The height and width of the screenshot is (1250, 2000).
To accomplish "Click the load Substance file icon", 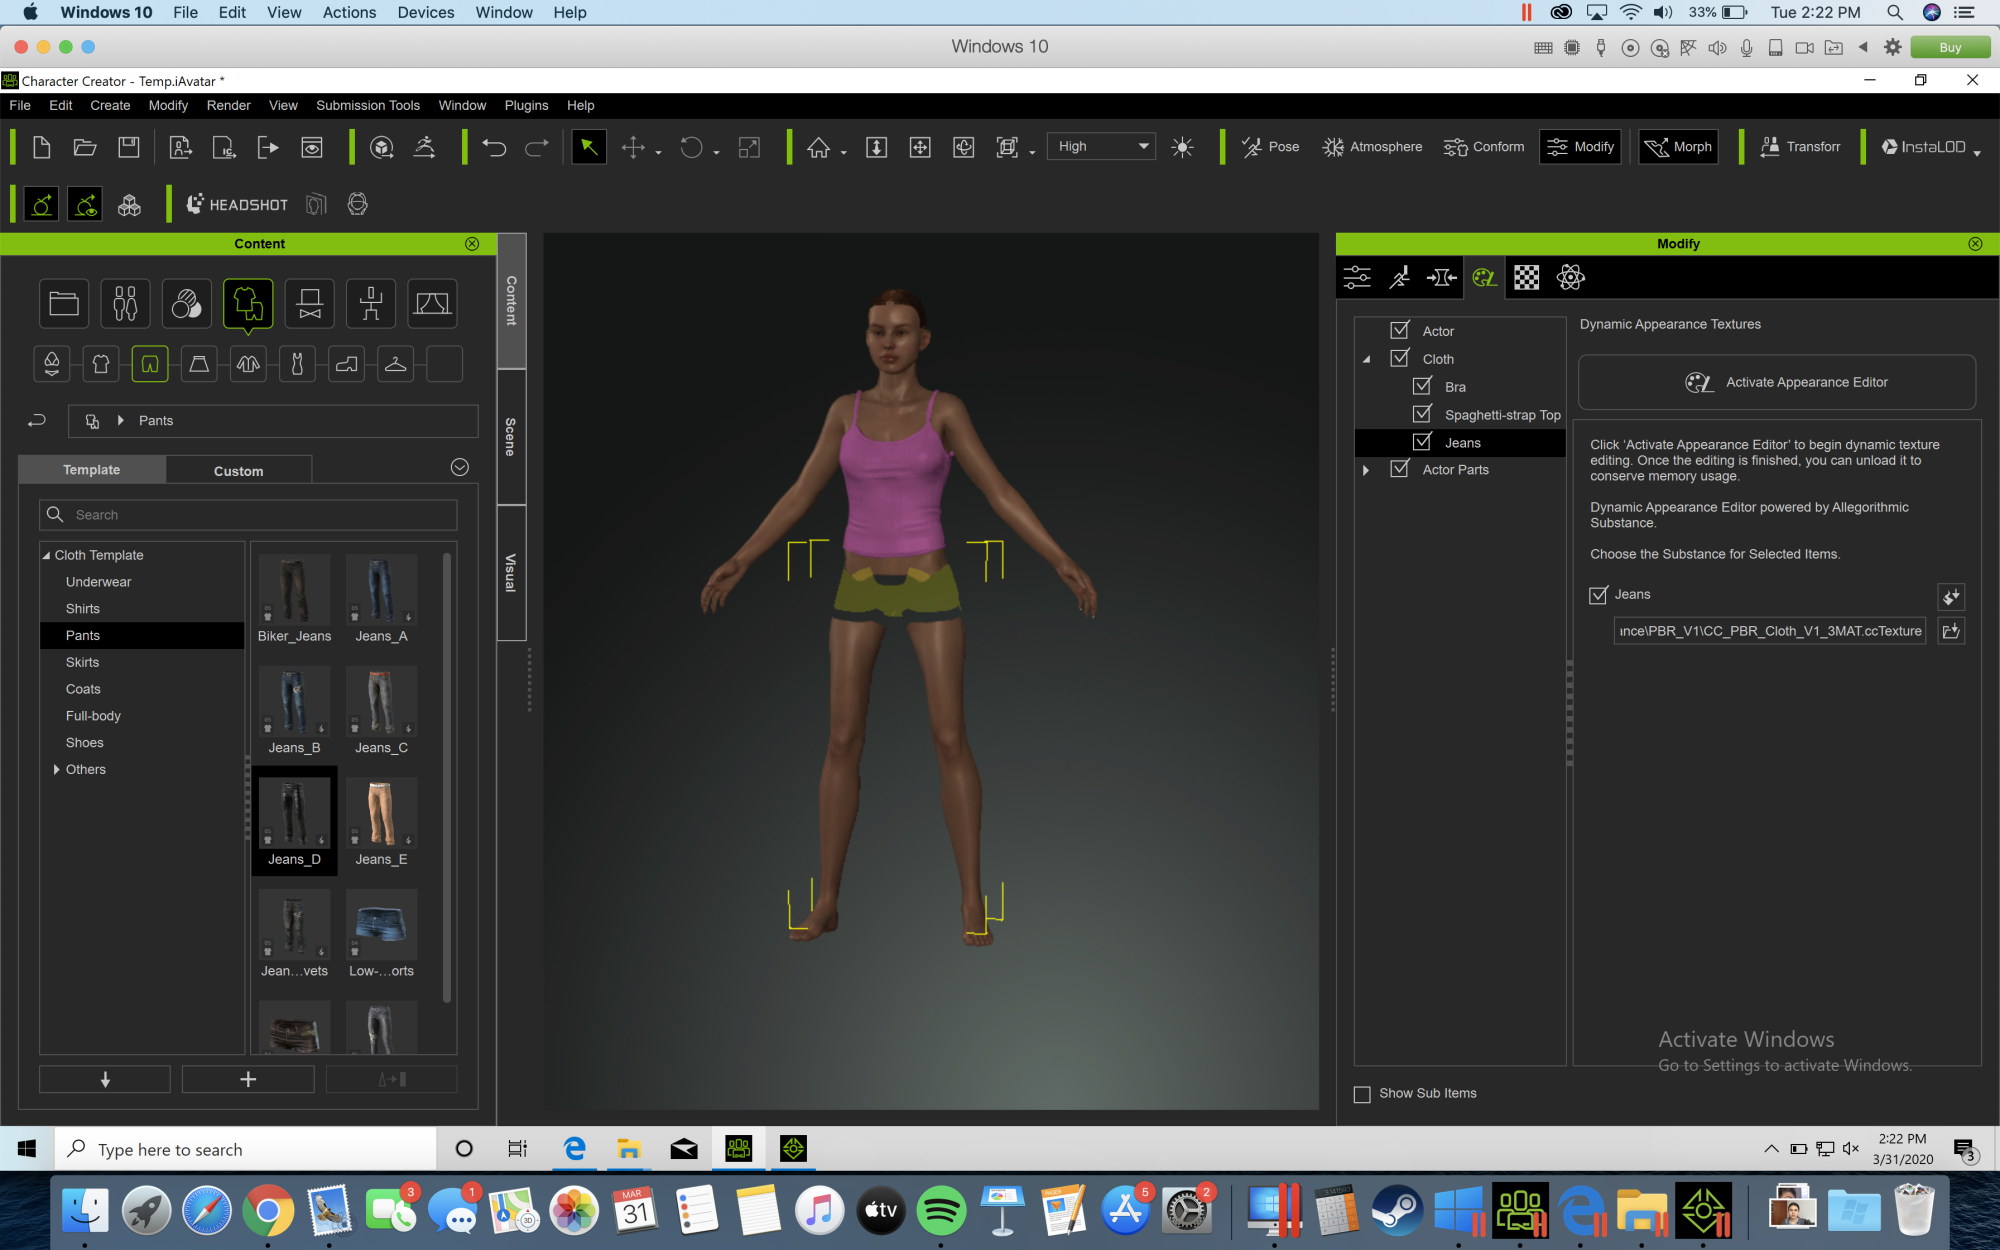I will 1951,631.
